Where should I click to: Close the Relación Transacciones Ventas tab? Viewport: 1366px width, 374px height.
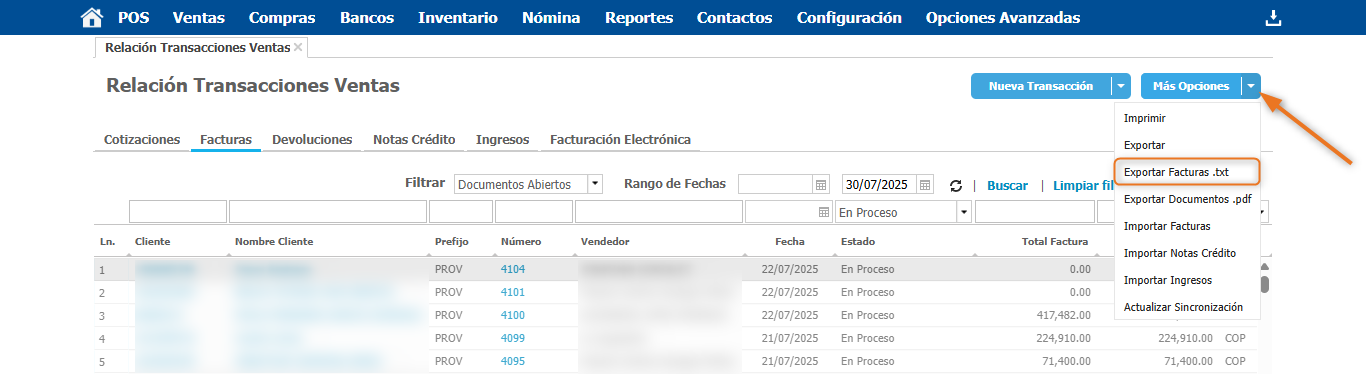298,48
